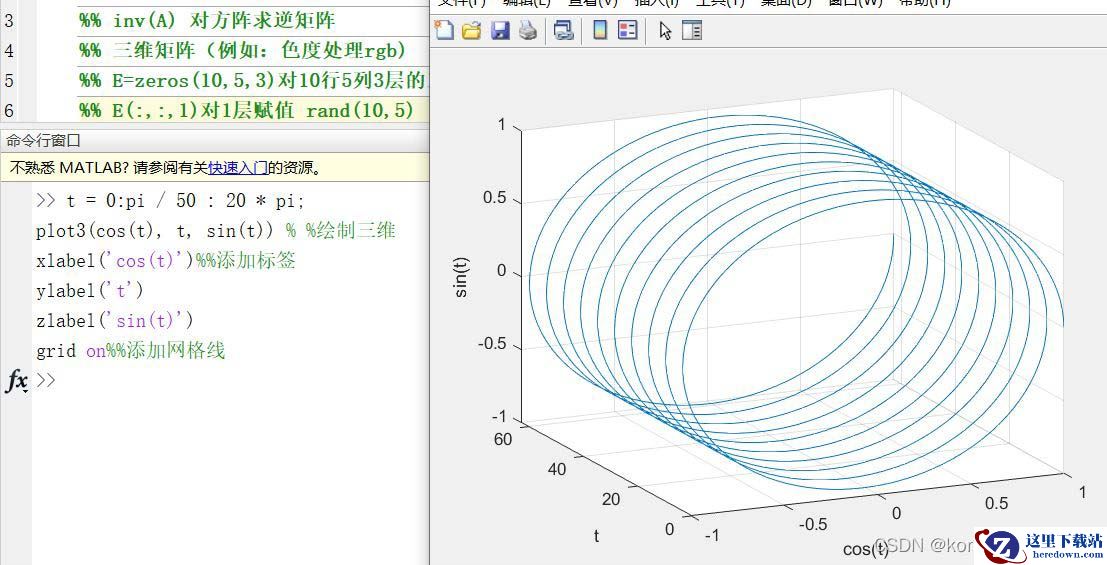Select the t y-axis label on plot
The height and width of the screenshot is (565, 1107).
click(x=596, y=536)
